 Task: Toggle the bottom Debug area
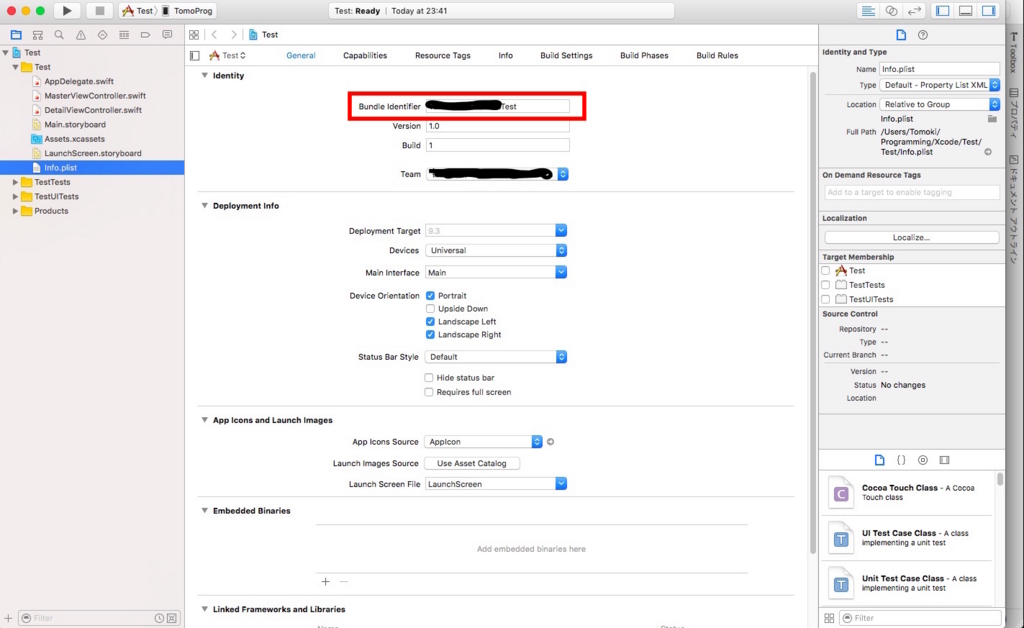point(966,10)
